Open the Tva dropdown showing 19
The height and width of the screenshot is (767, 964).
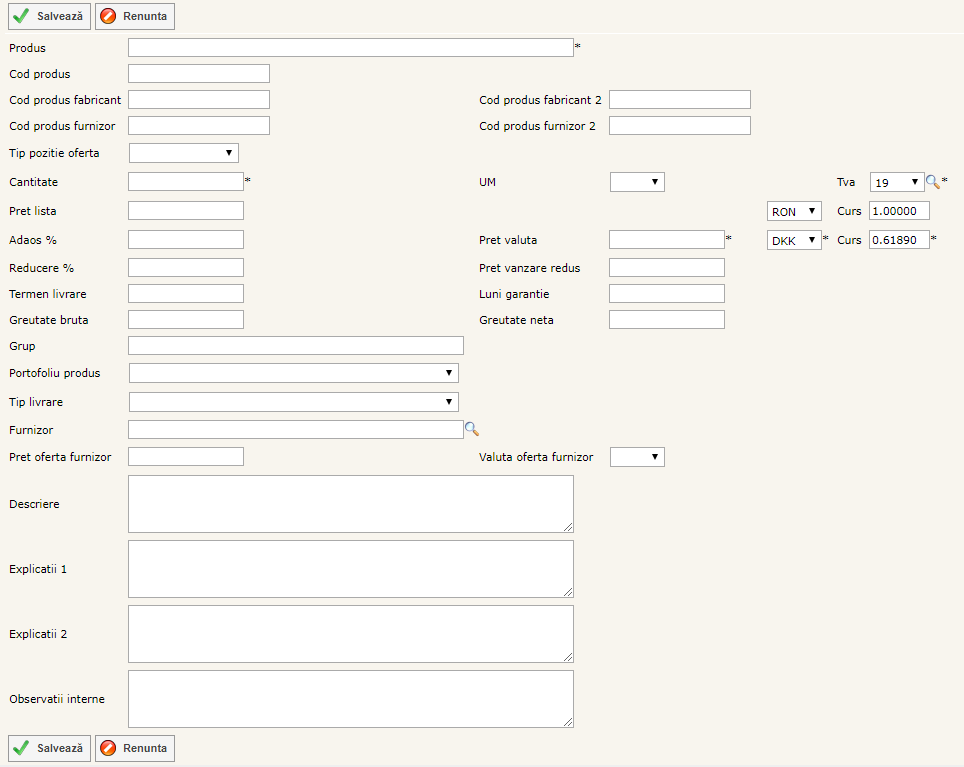(x=896, y=182)
